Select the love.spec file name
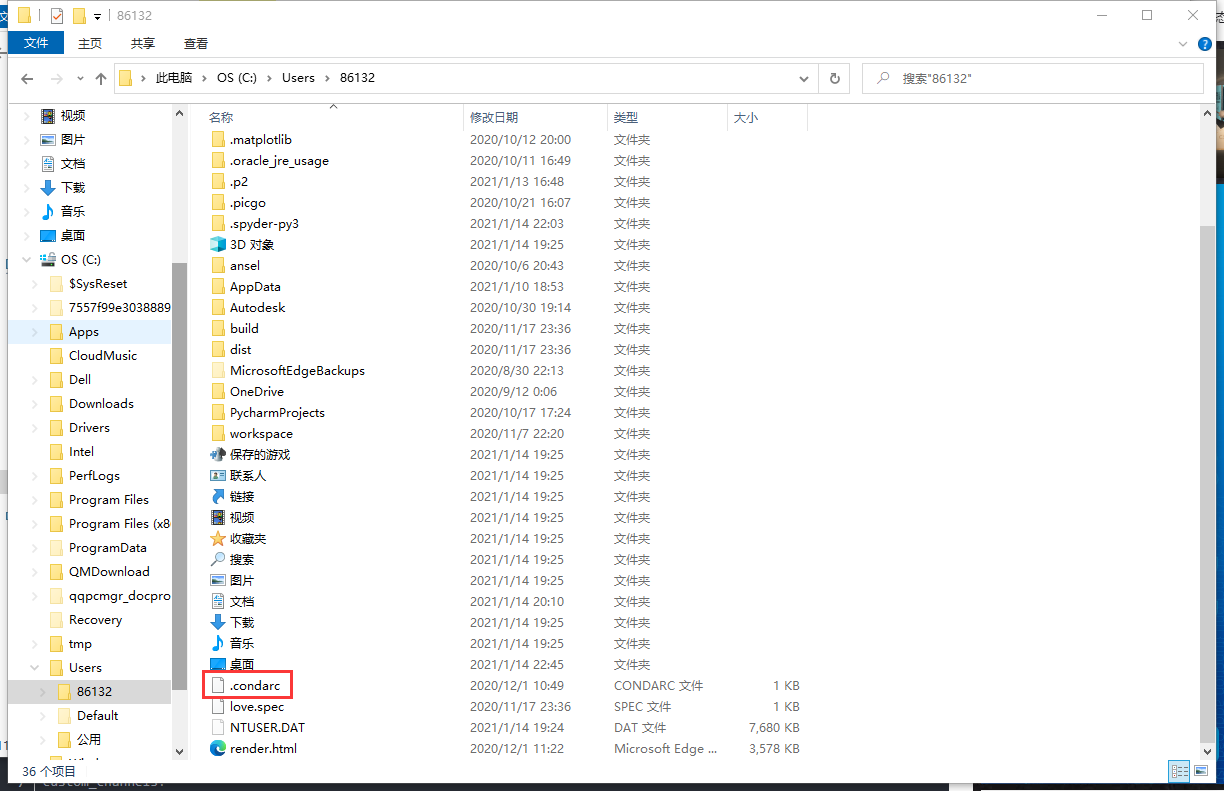 tap(257, 707)
